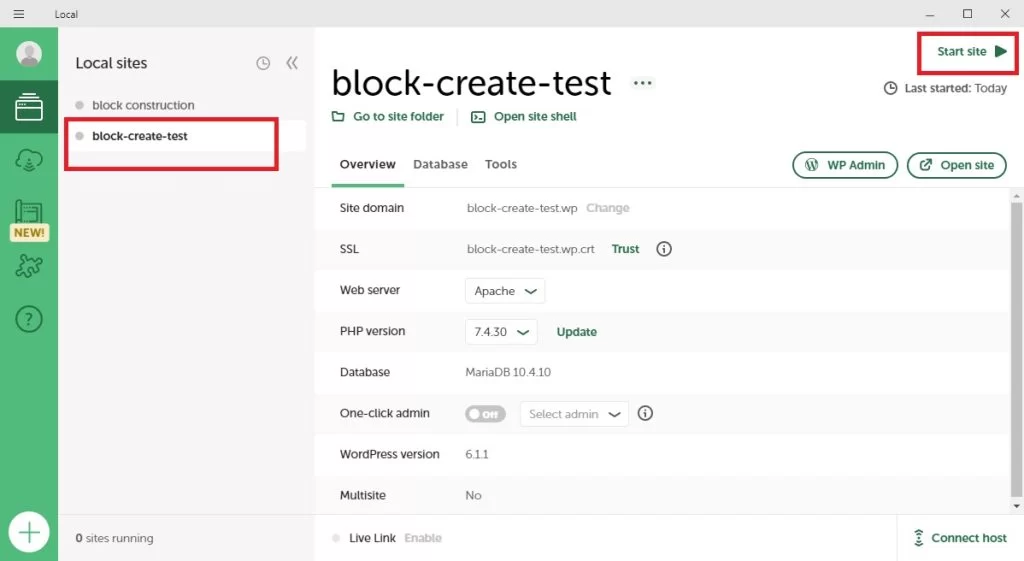
Task: Collapse the Local sites sidebar
Action: (292, 63)
